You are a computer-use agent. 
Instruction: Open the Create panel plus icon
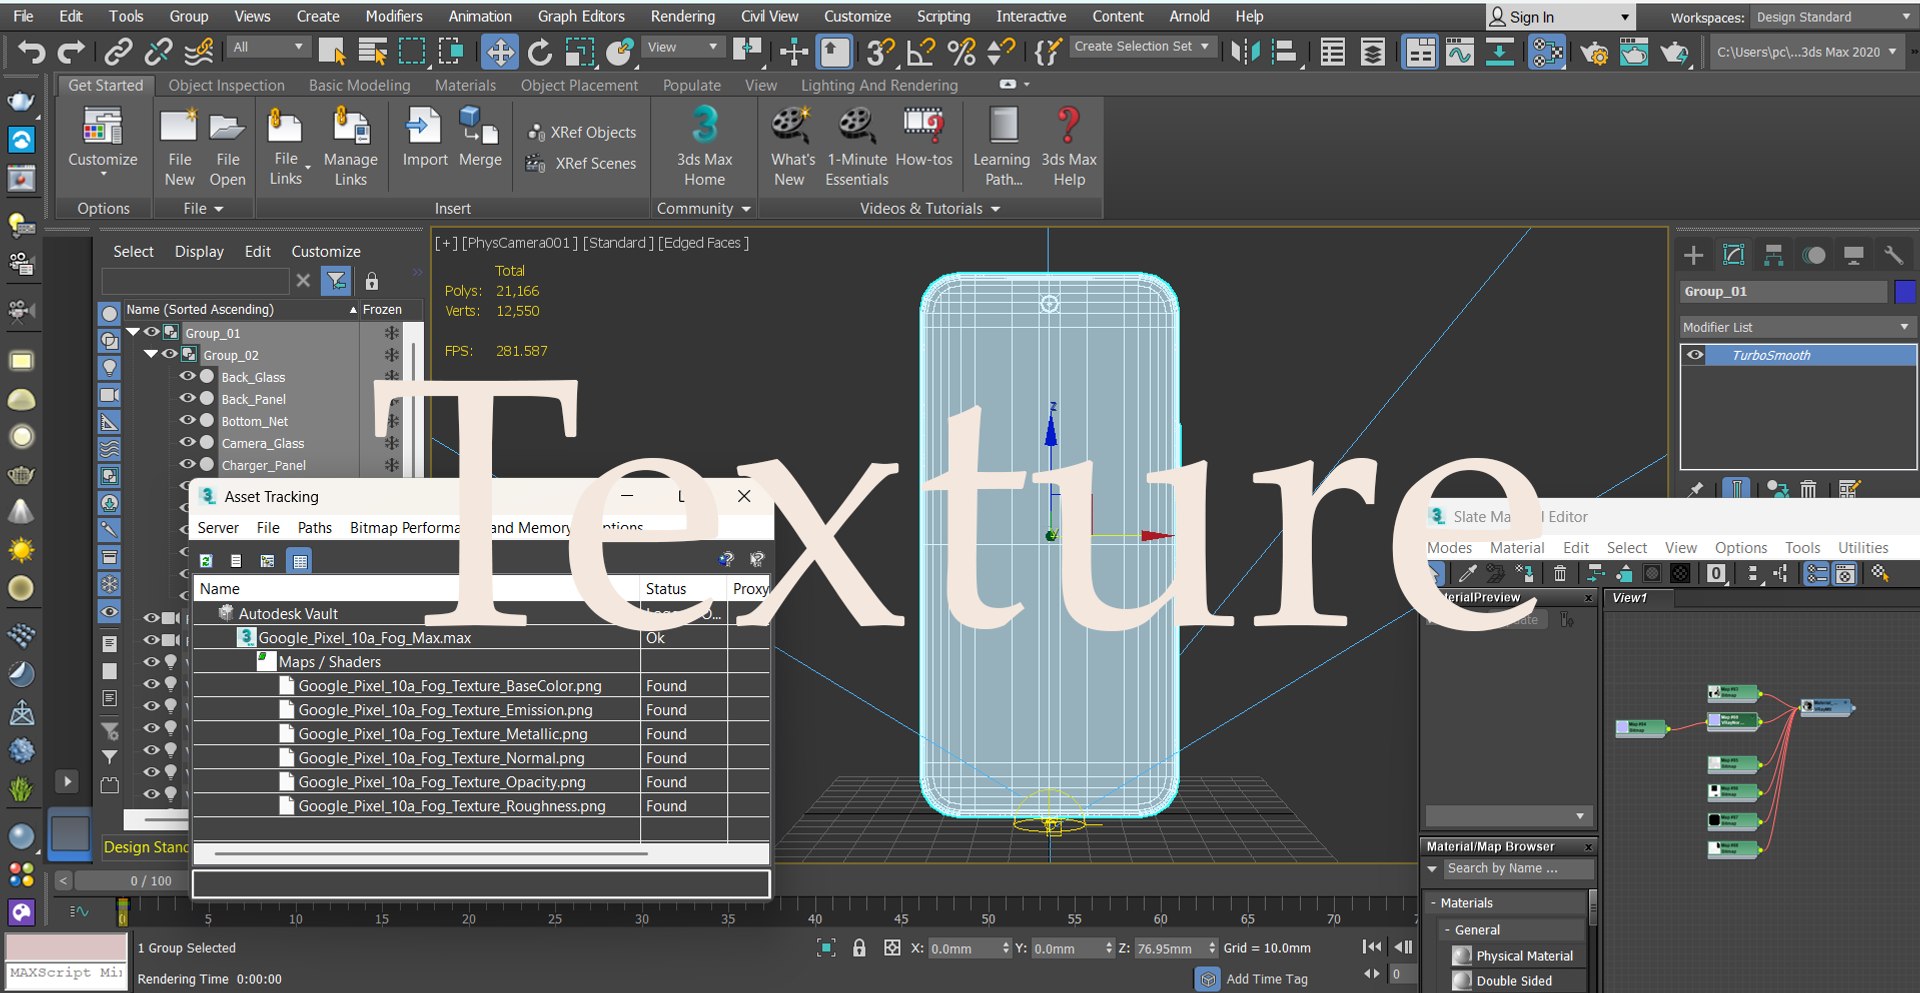[x=1693, y=256]
